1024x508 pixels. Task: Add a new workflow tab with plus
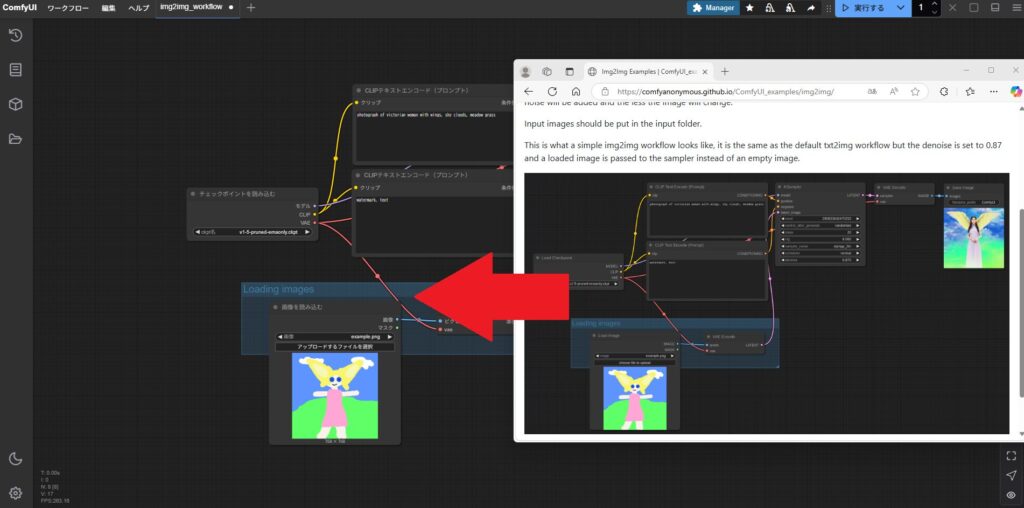coord(251,8)
